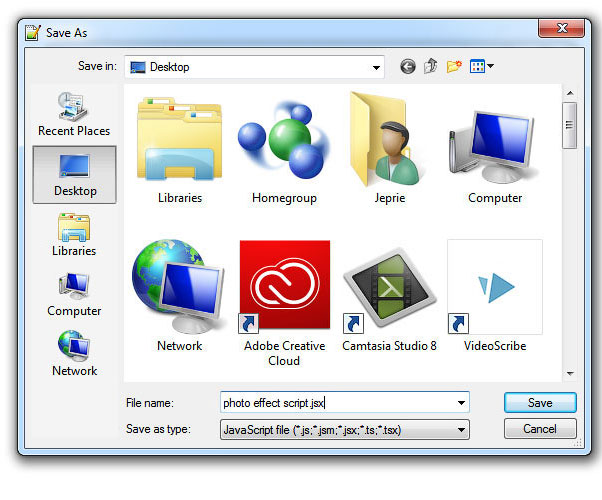Open the View Menu icon
Screen dimensions: 602x500
pos(477,66)
